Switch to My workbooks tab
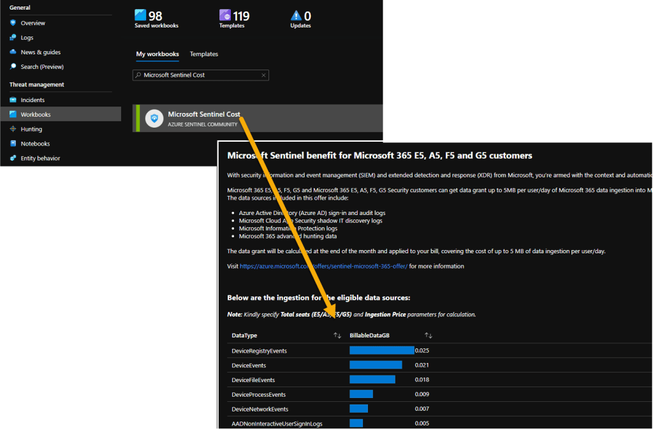This screenshot has width=653, height=430. point(157,54)
